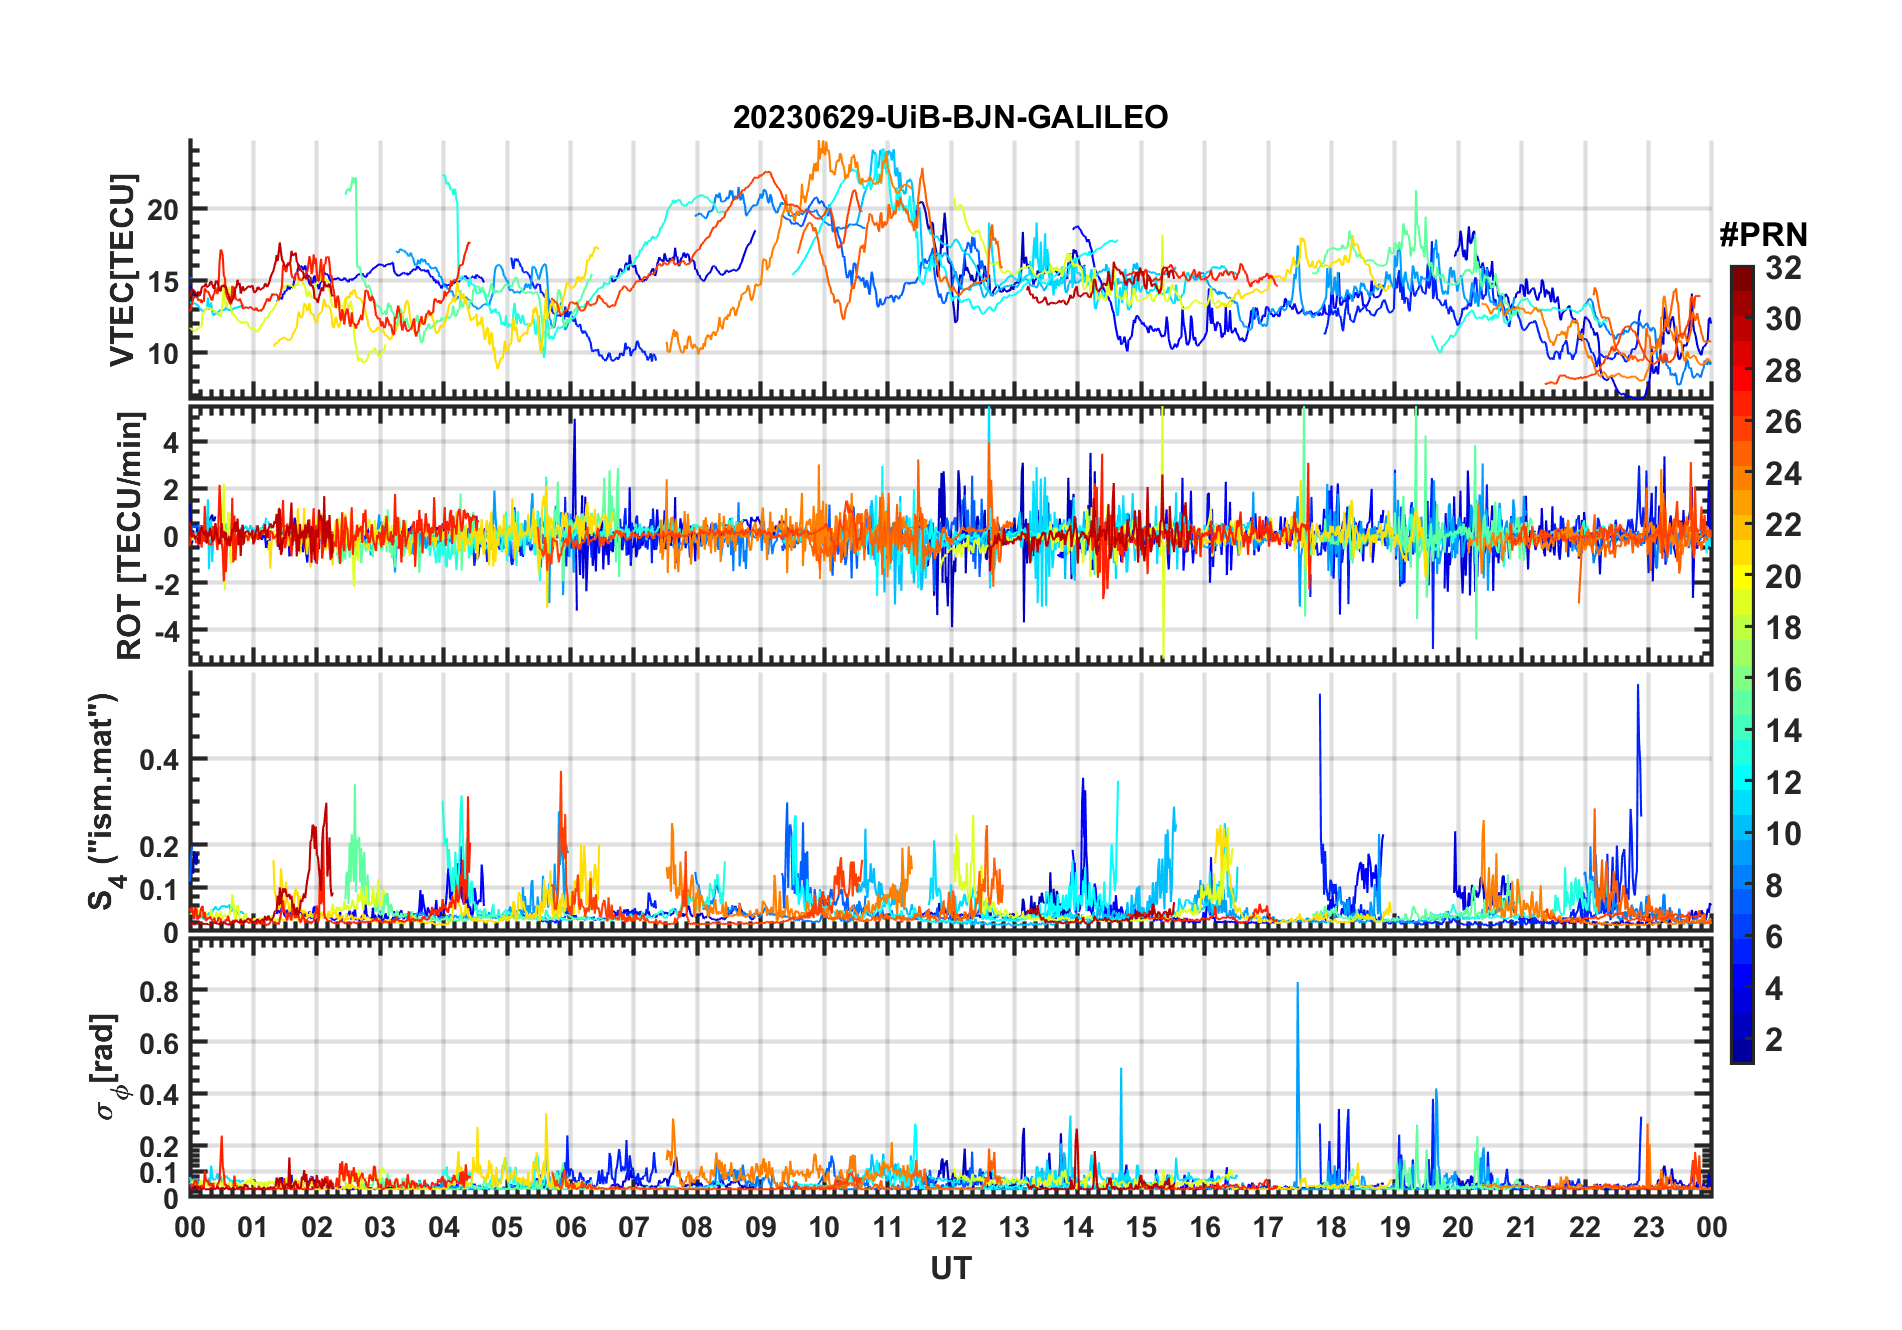Click the VTEC[TECU] y-axis label

tap(122, 270)
